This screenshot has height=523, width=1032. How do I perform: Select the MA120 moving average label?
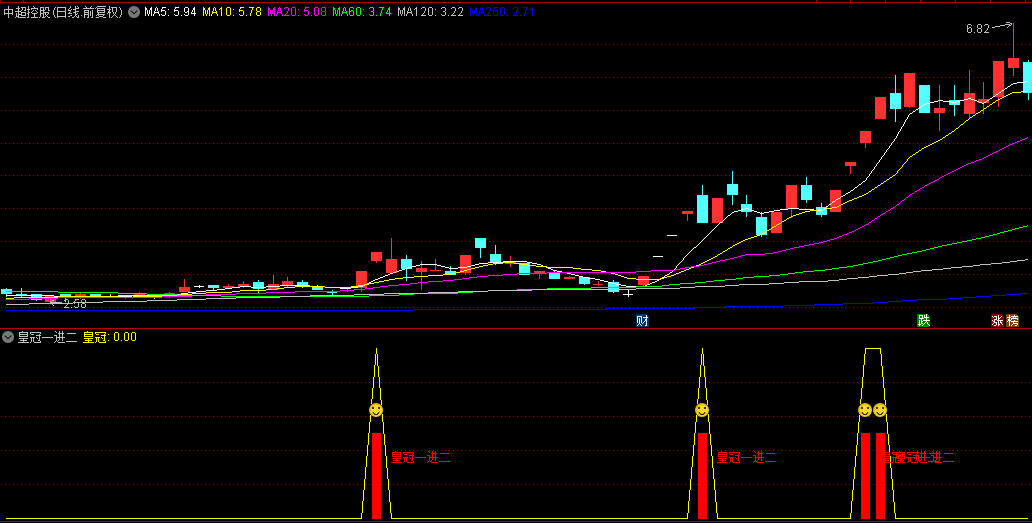pyautogui.click(x=430, y=13)
